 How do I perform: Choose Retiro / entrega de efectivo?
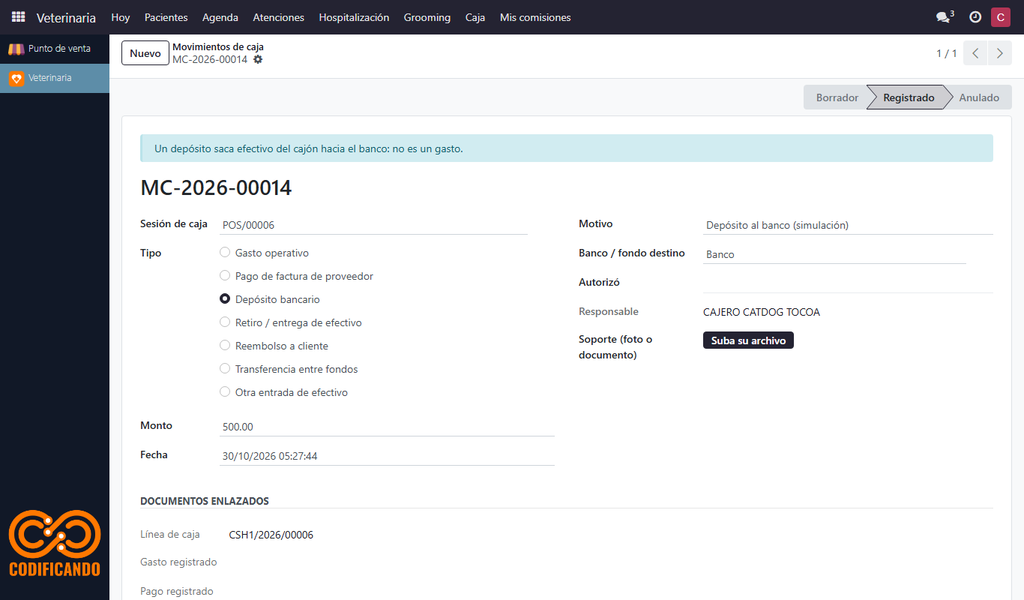[x=225, y=322]
